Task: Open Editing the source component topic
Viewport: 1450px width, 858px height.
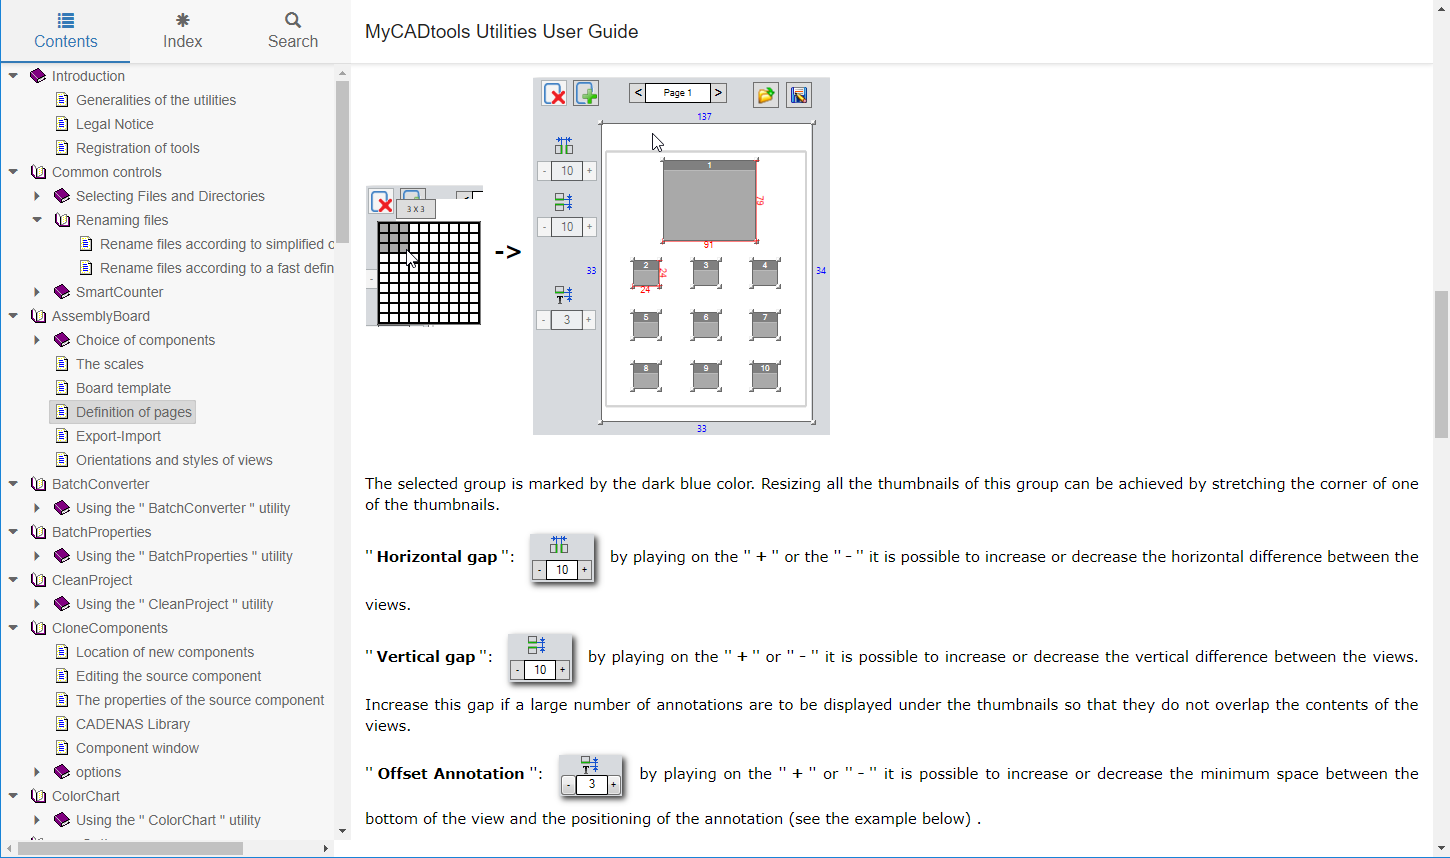Action: click(x=169, y=676)
